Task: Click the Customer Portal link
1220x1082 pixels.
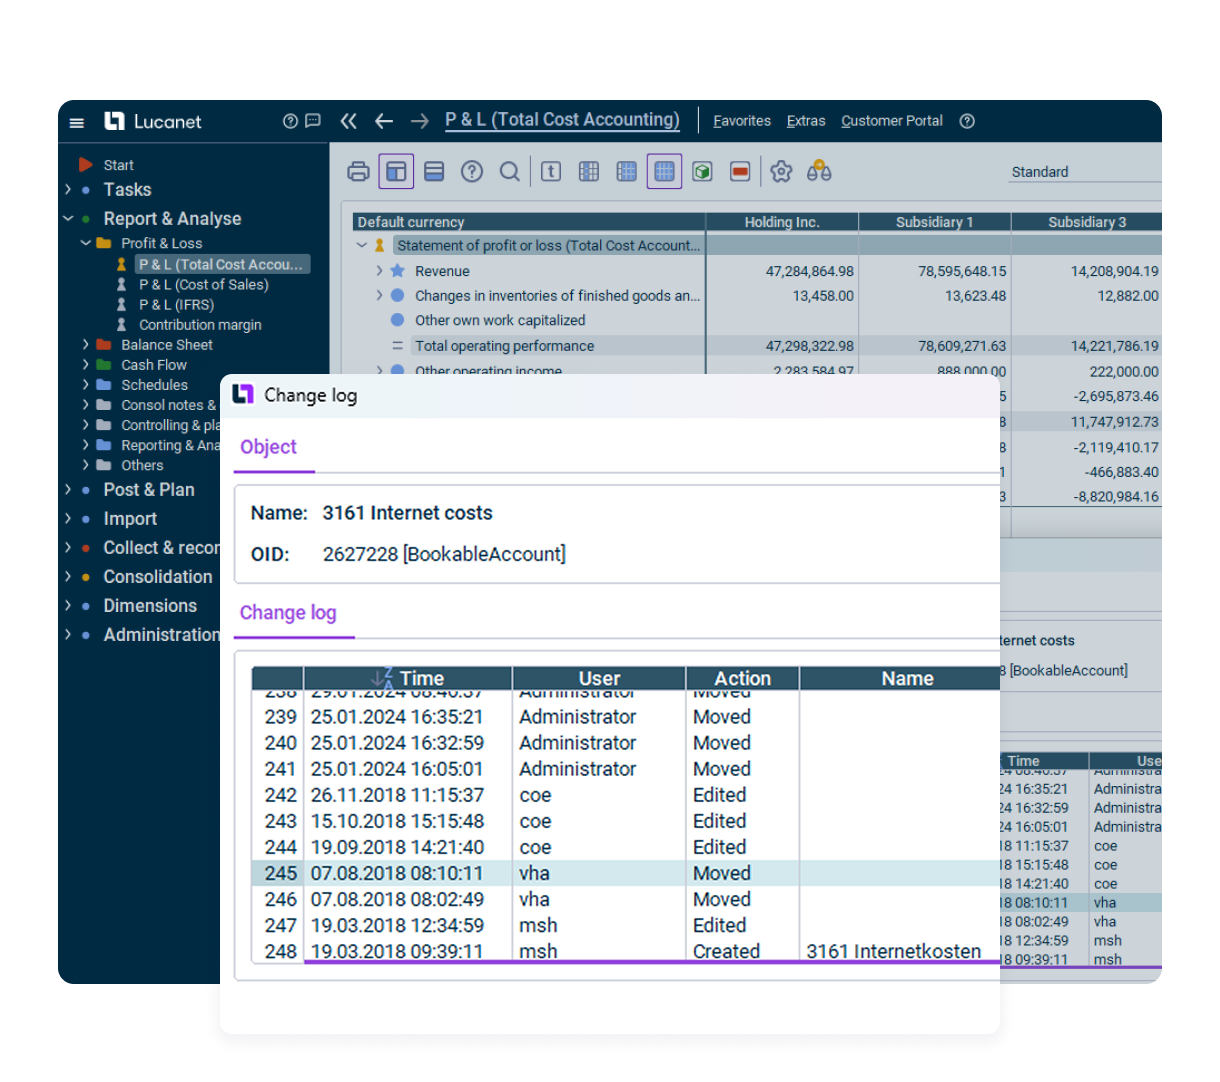Action: click(x=892, y=121)
